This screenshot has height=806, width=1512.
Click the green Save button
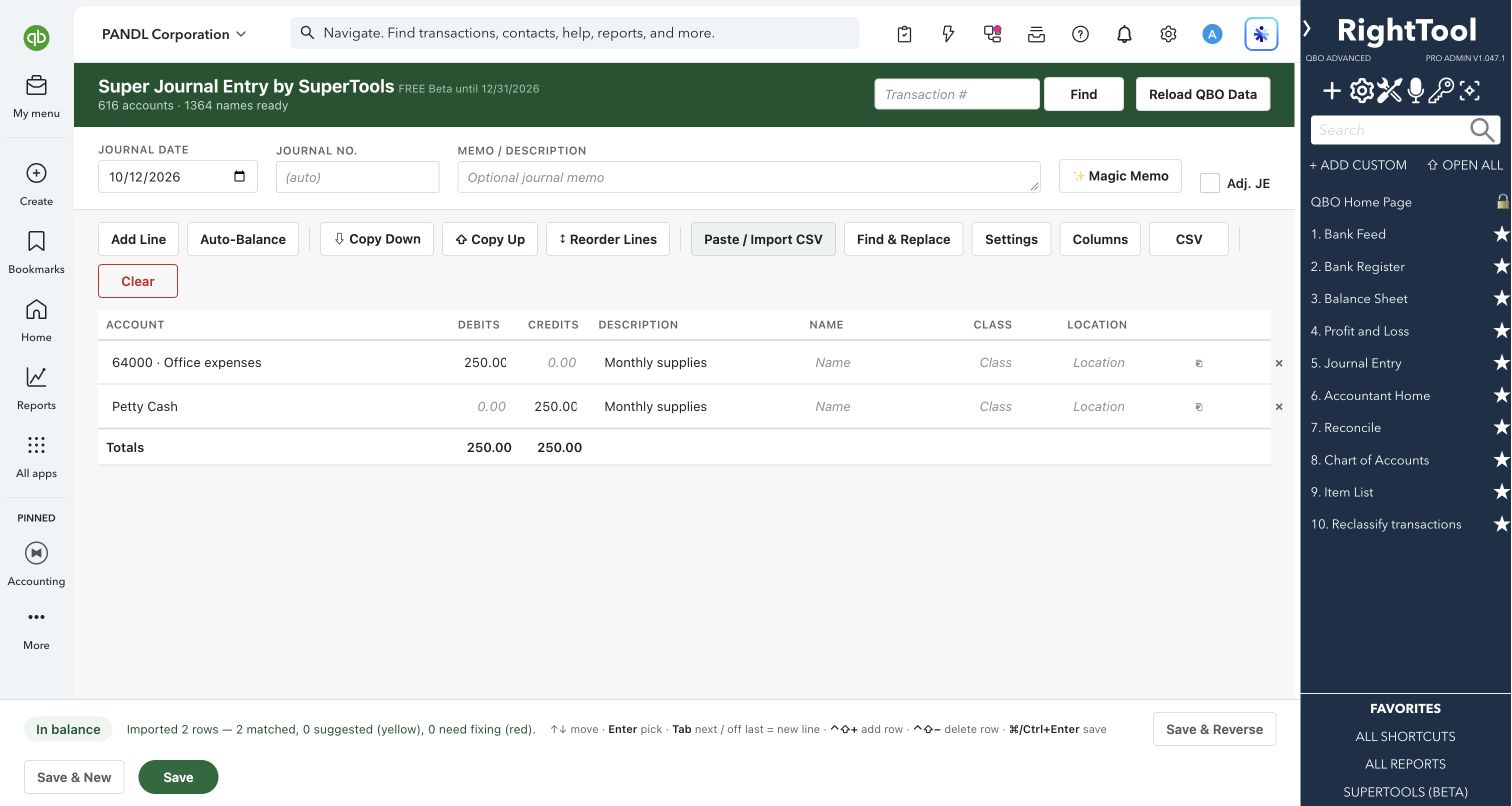[178, 777]
